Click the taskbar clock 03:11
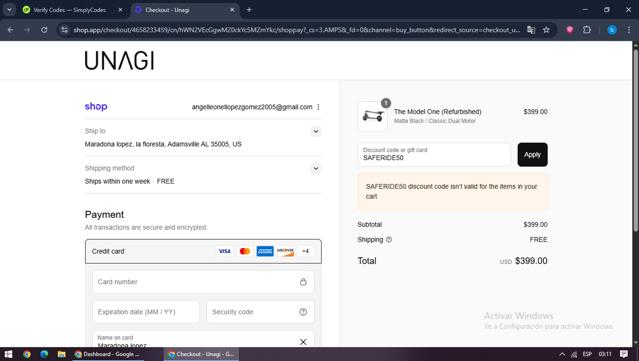The width and height of the screenshot is (639, 361). click(x=605, y=354)
